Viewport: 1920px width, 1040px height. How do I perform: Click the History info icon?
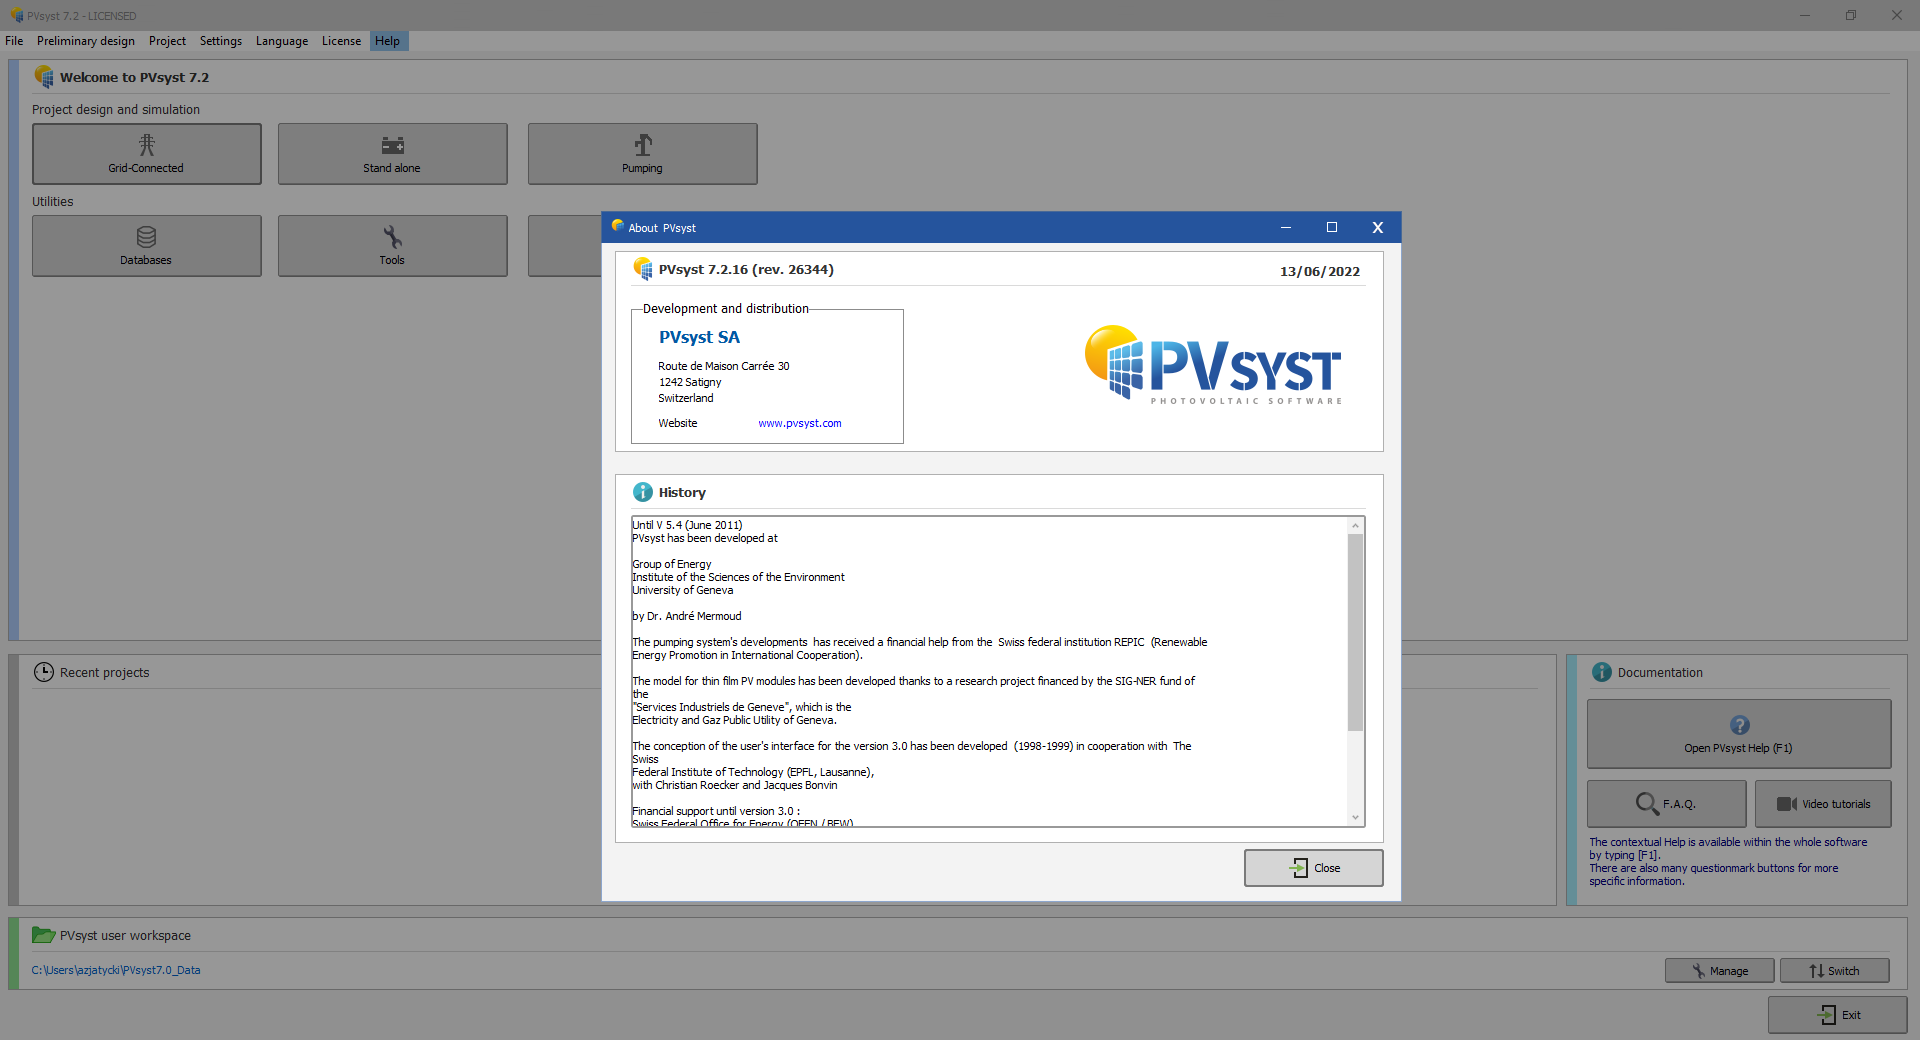(643, 492)
